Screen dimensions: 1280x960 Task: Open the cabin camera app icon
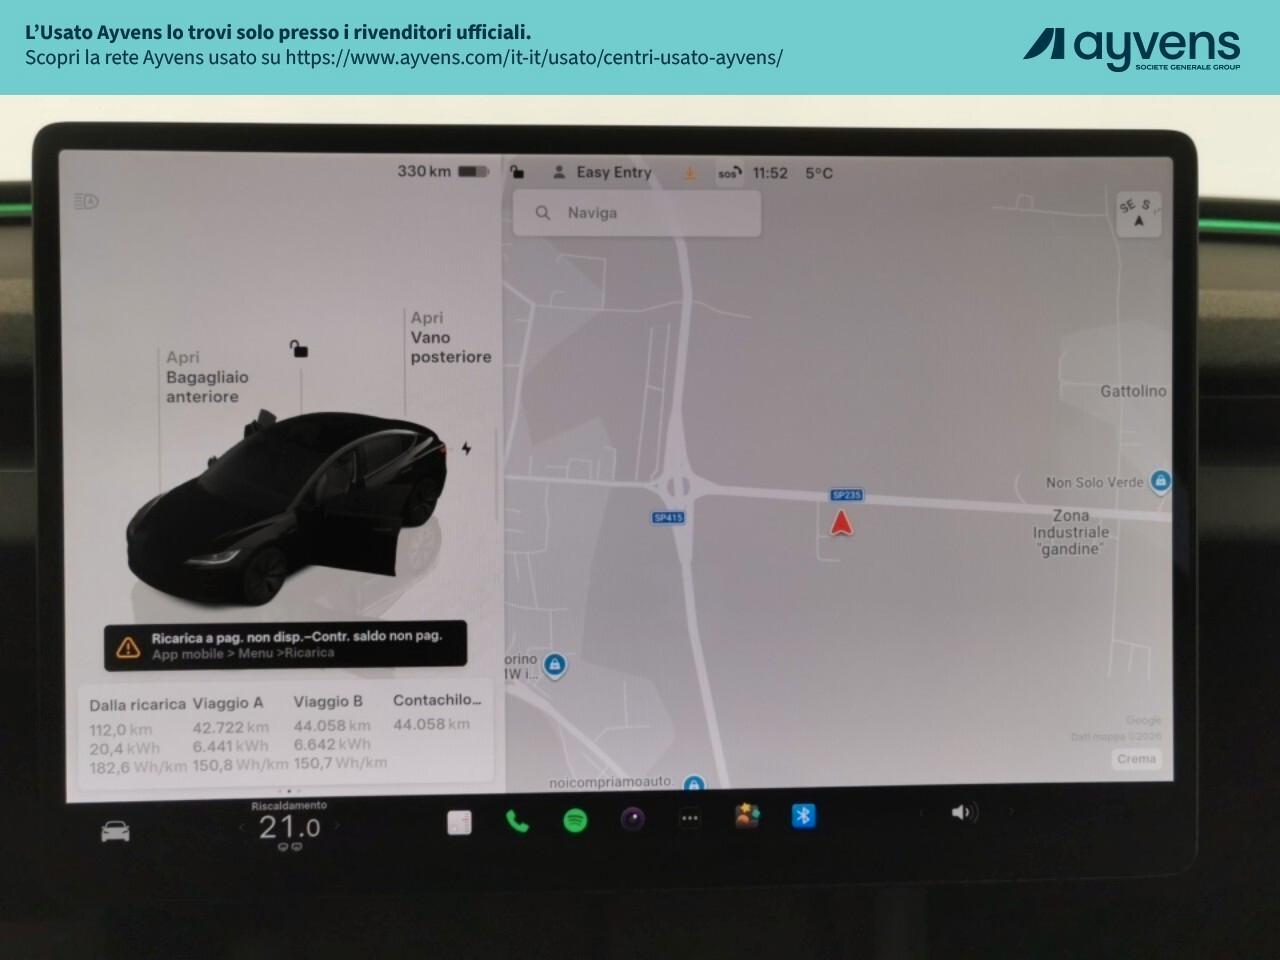coord(631,820)
